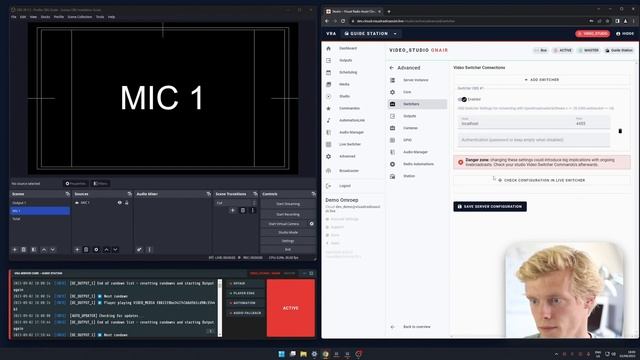Screen dimensions: 640x360
Task: Open the OBS Profile menu
Action: [x=59, y=17]
